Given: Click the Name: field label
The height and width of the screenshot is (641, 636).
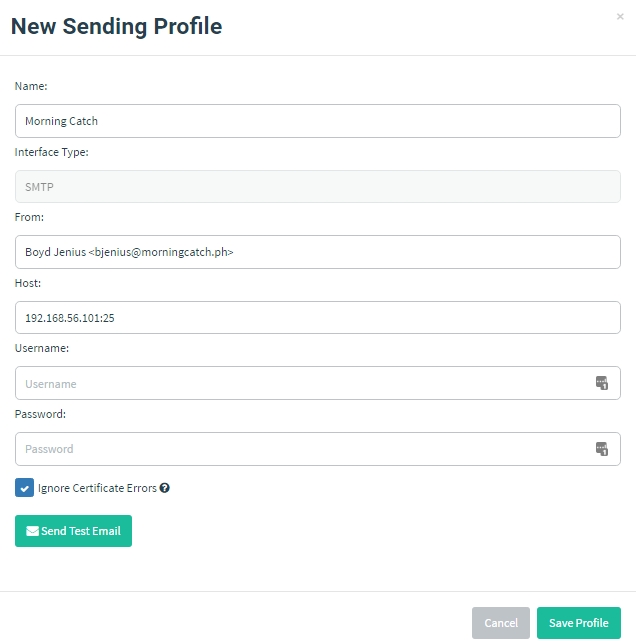Looking at the screenshot, I should pos(31,87).
